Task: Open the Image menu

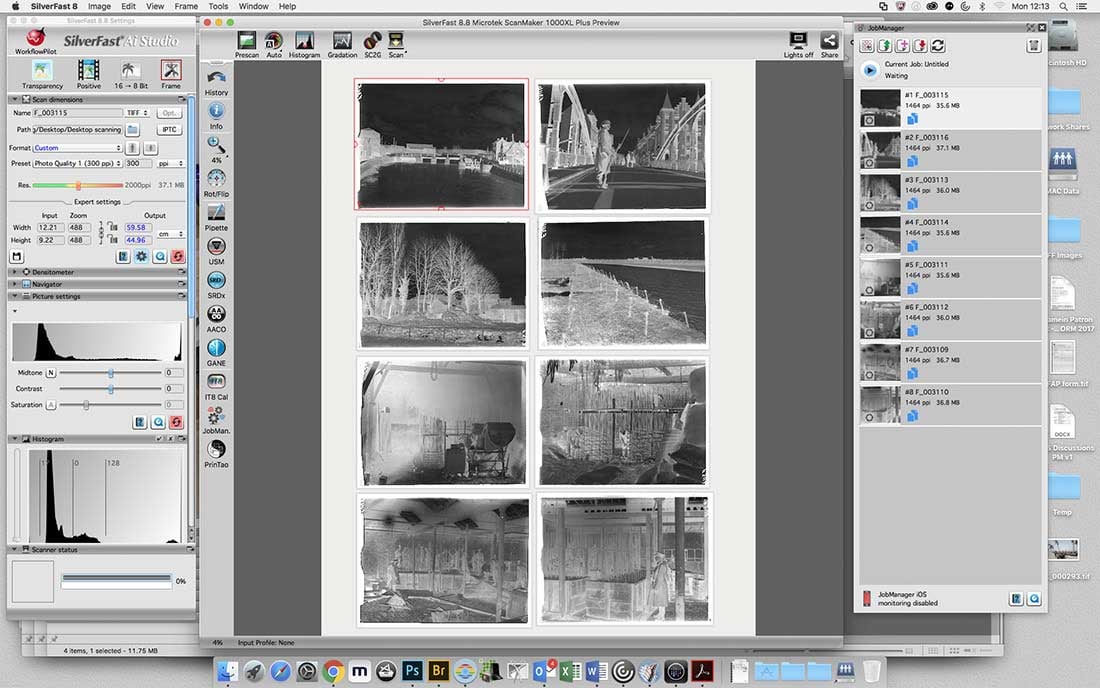Action: [99, 6]
